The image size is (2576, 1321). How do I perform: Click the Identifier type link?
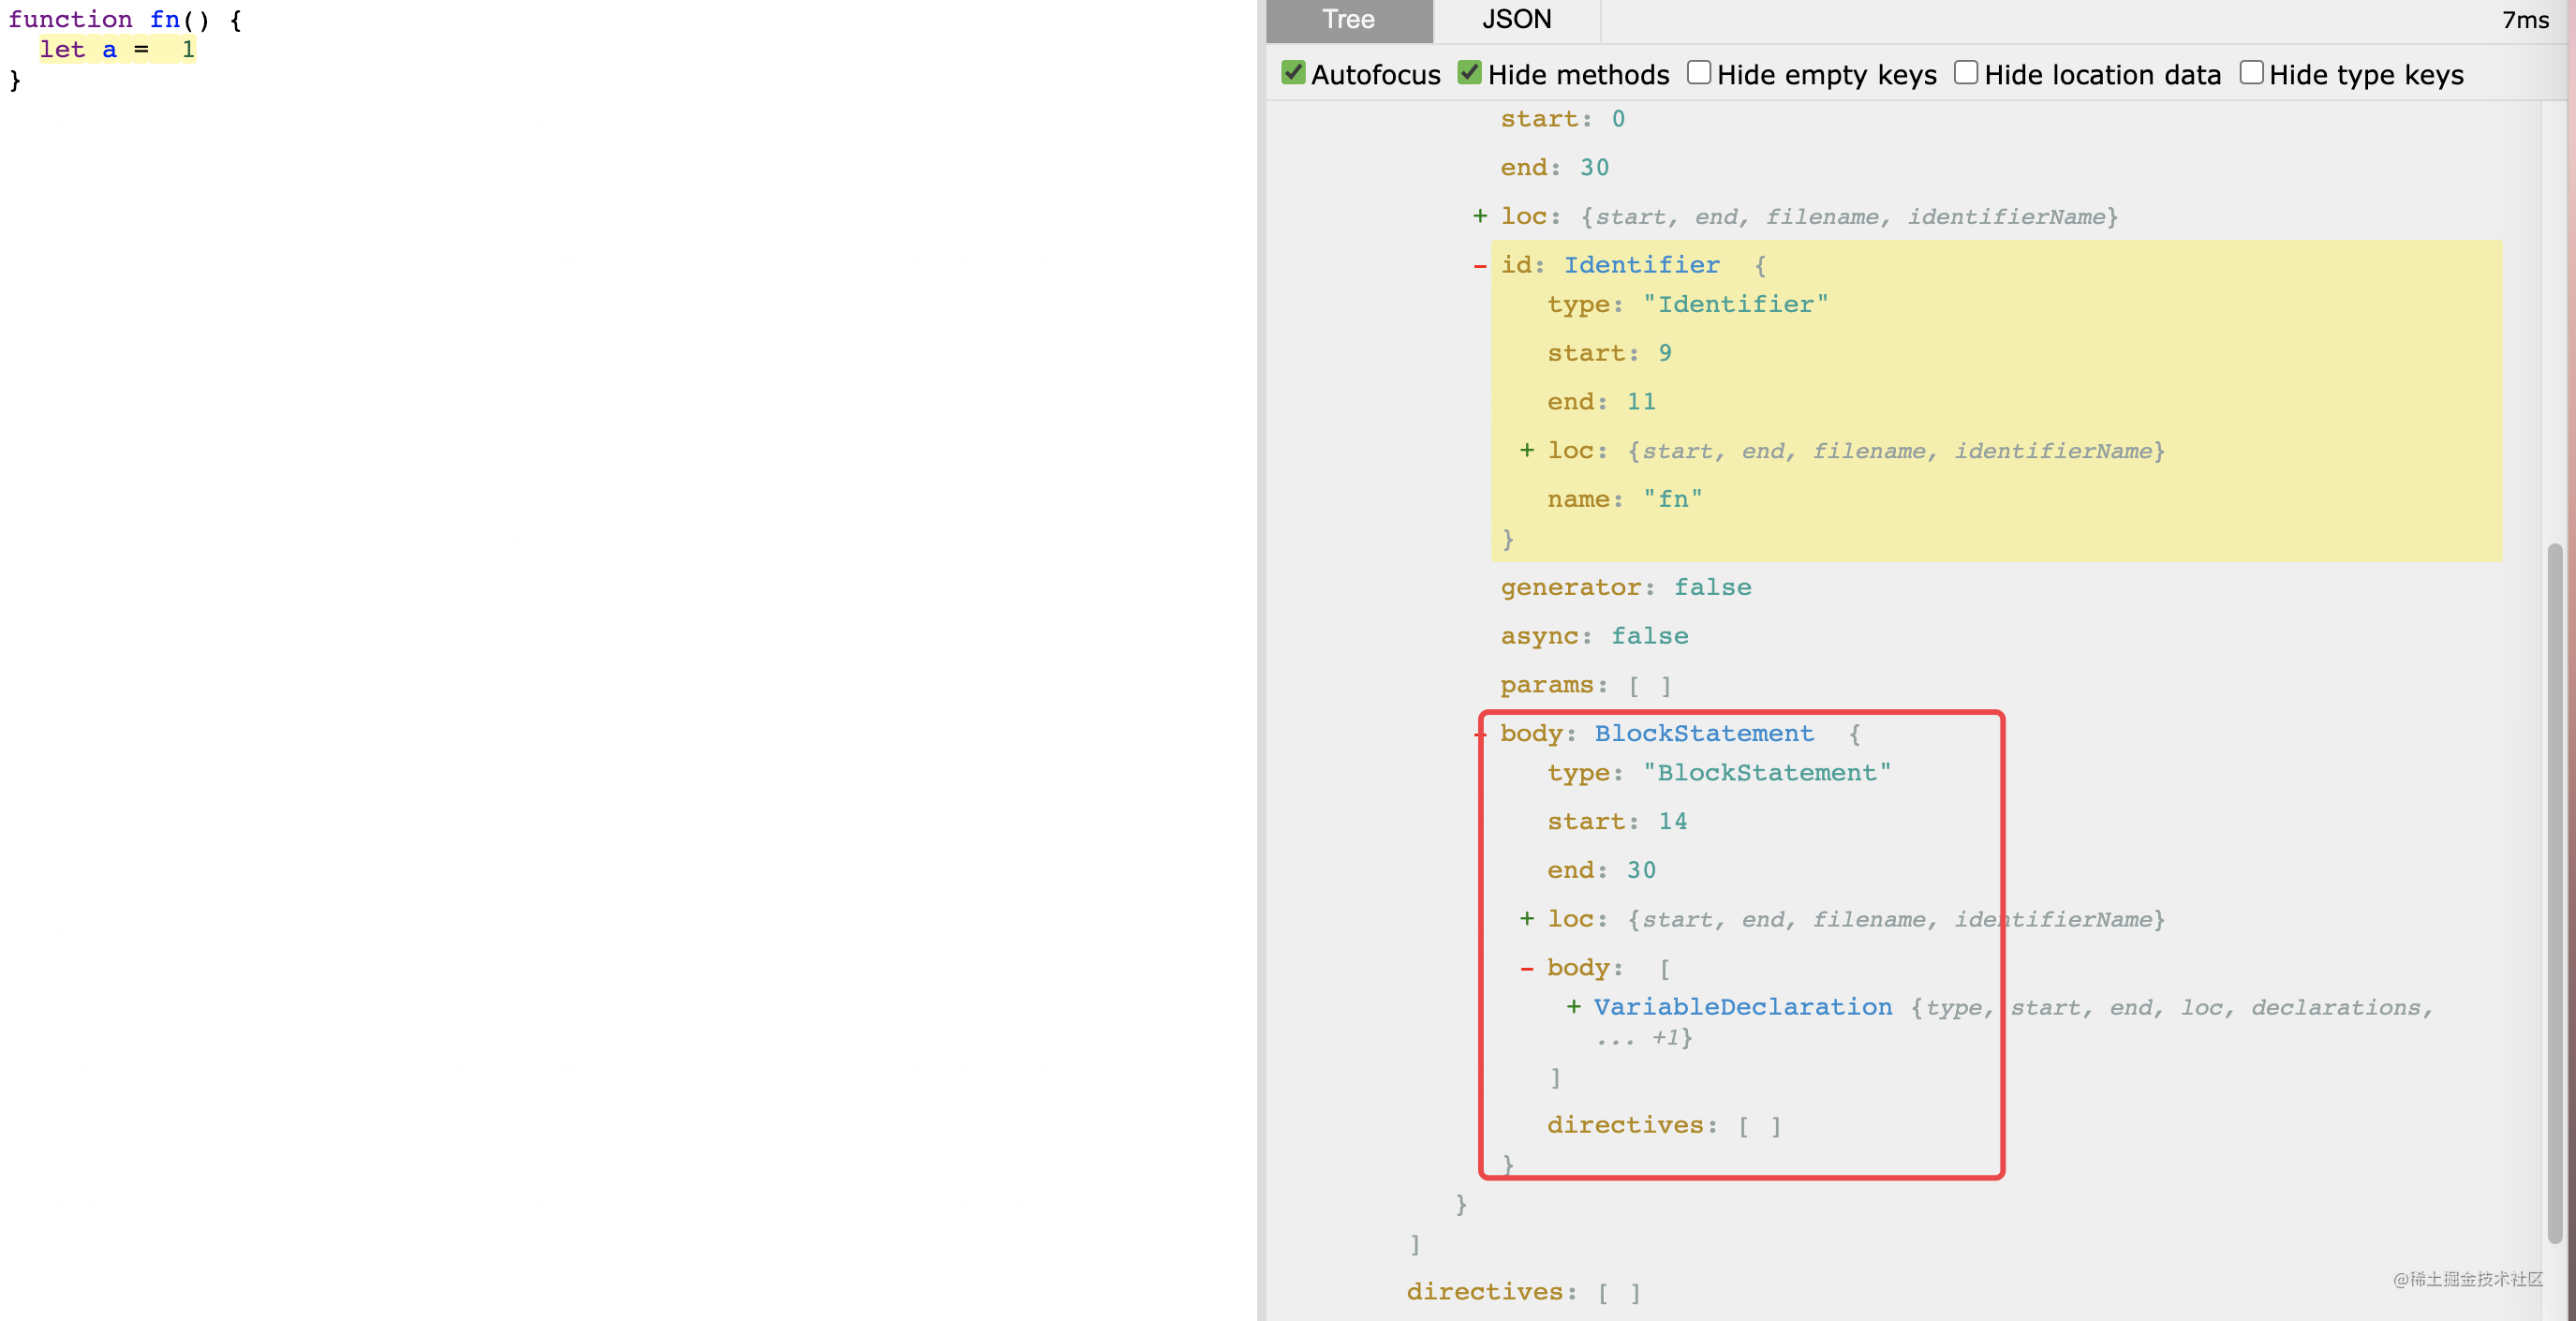[x=1641, y=265]
